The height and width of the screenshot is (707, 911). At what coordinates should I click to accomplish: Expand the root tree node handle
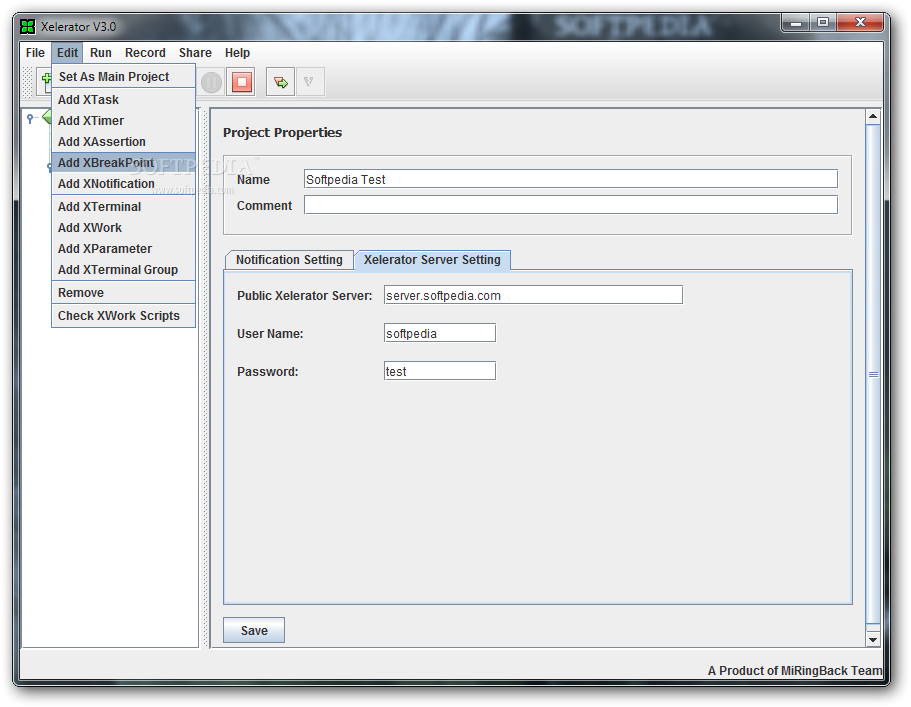[30, 119]
